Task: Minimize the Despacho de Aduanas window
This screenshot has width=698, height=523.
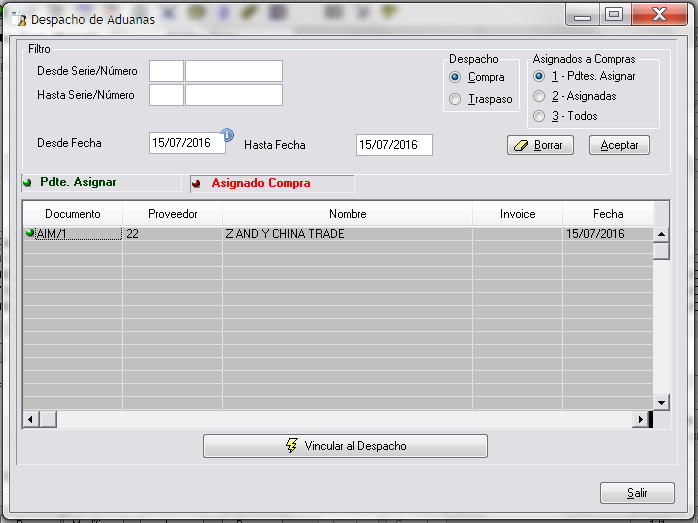Action: coord(582,15)
